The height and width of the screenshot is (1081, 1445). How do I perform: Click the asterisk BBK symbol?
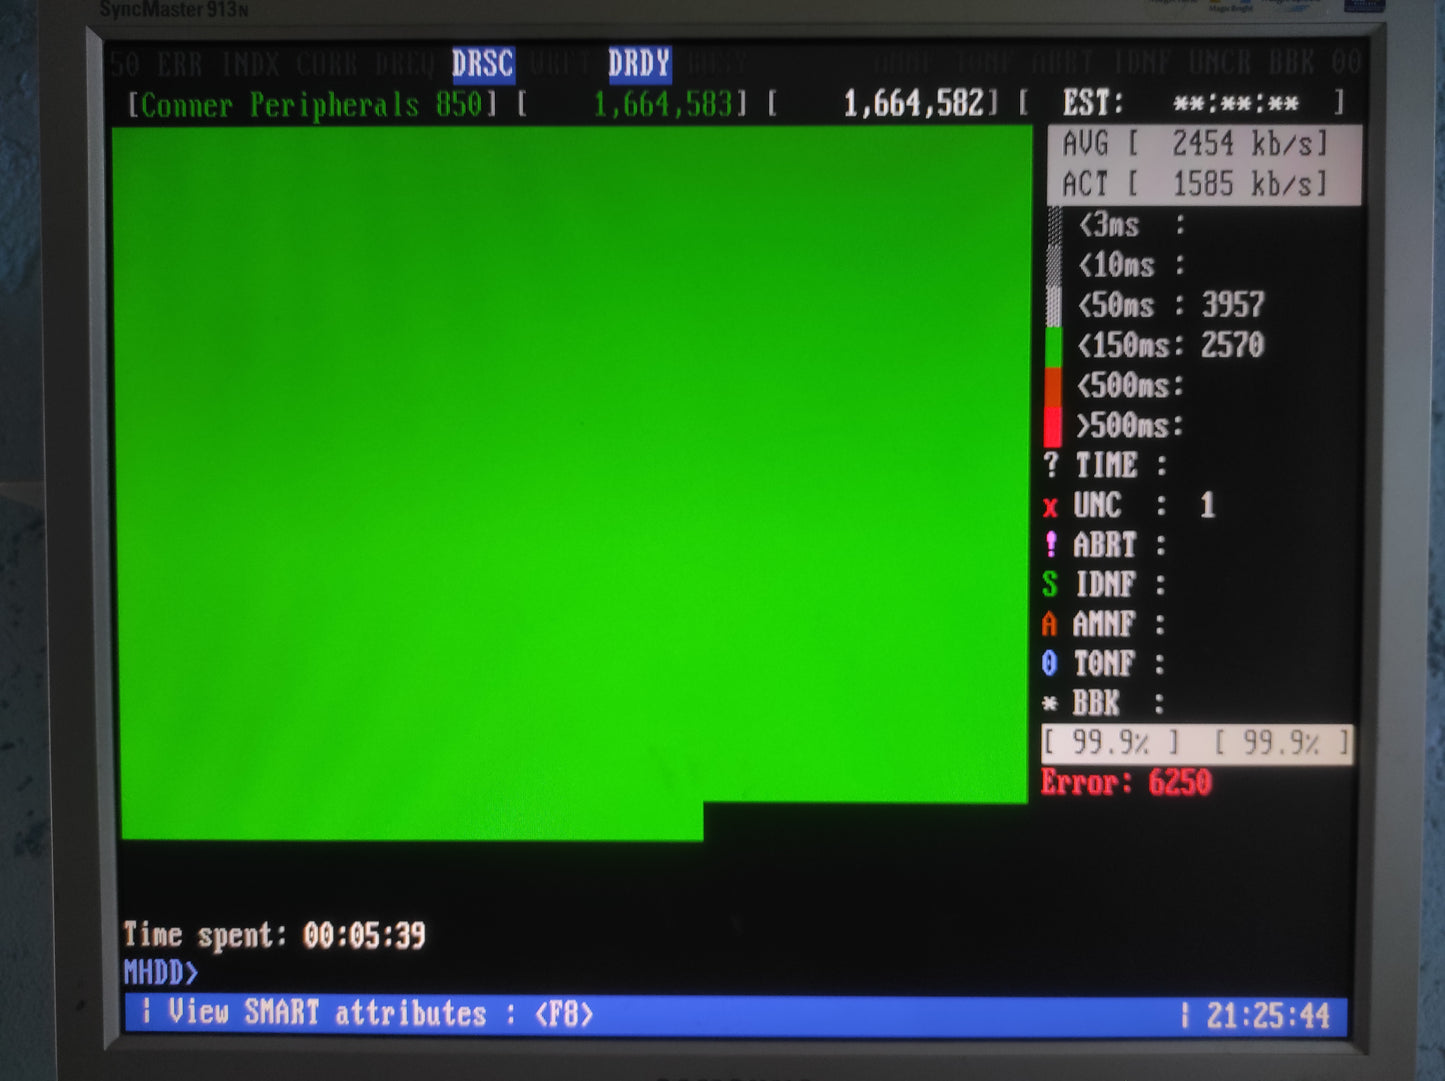tap(1050, 703)
